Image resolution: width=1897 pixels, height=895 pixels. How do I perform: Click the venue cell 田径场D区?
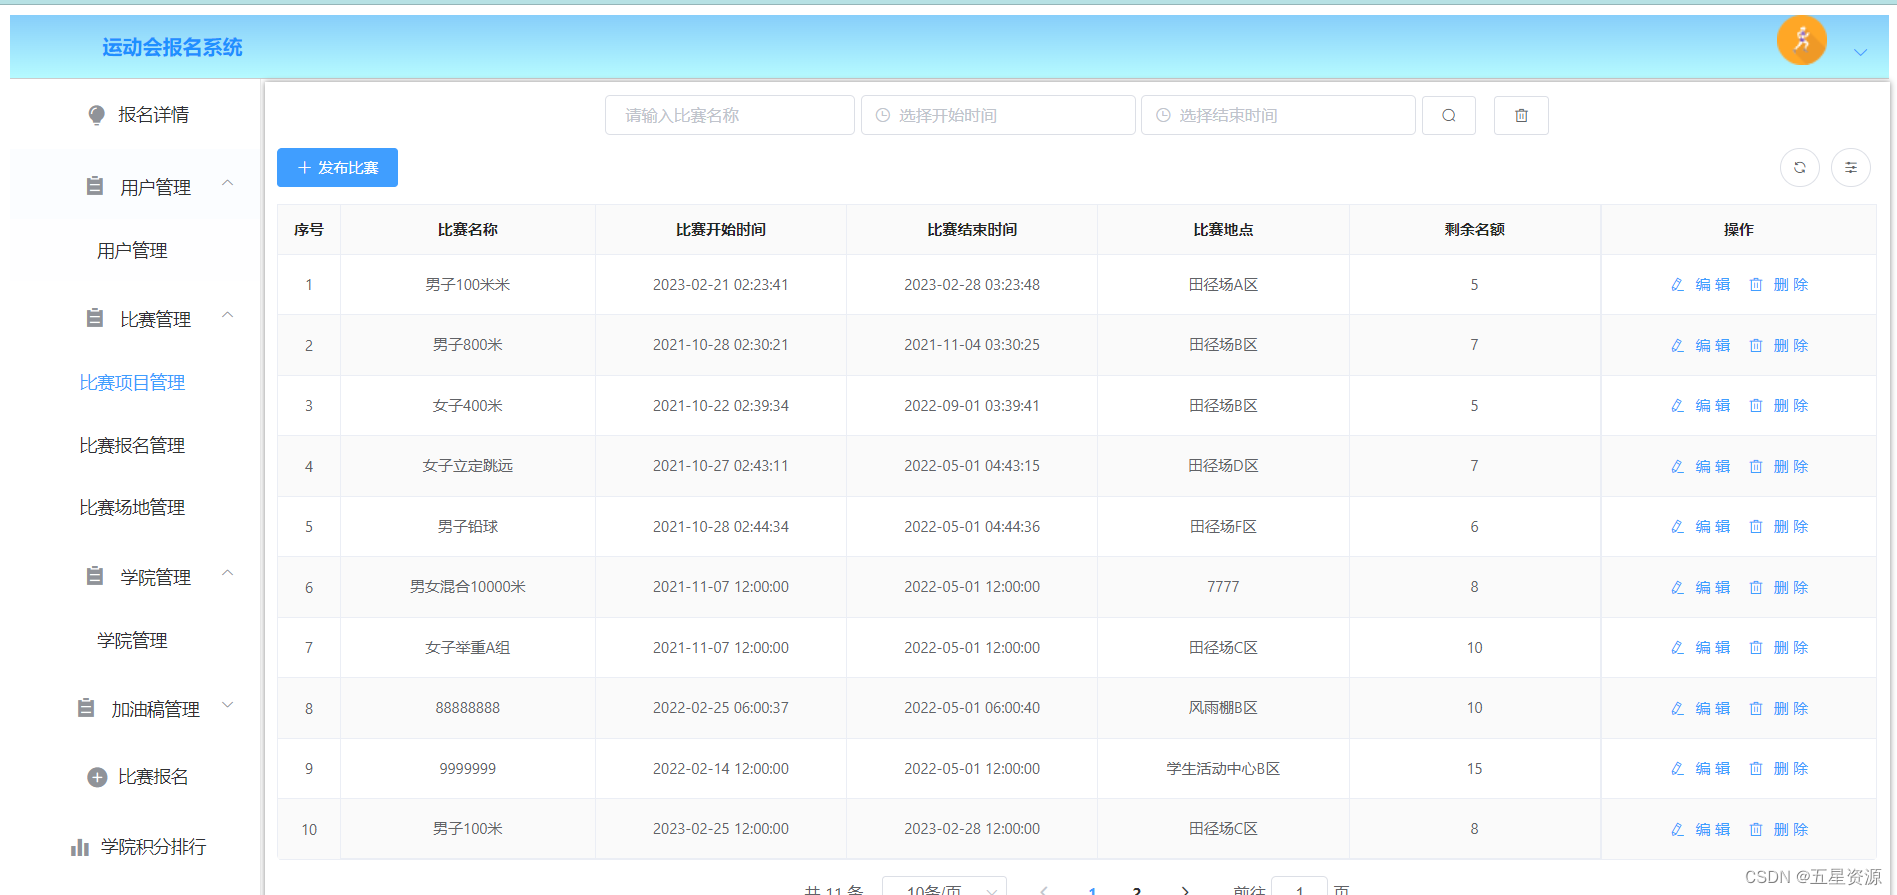coord(1223,466)
